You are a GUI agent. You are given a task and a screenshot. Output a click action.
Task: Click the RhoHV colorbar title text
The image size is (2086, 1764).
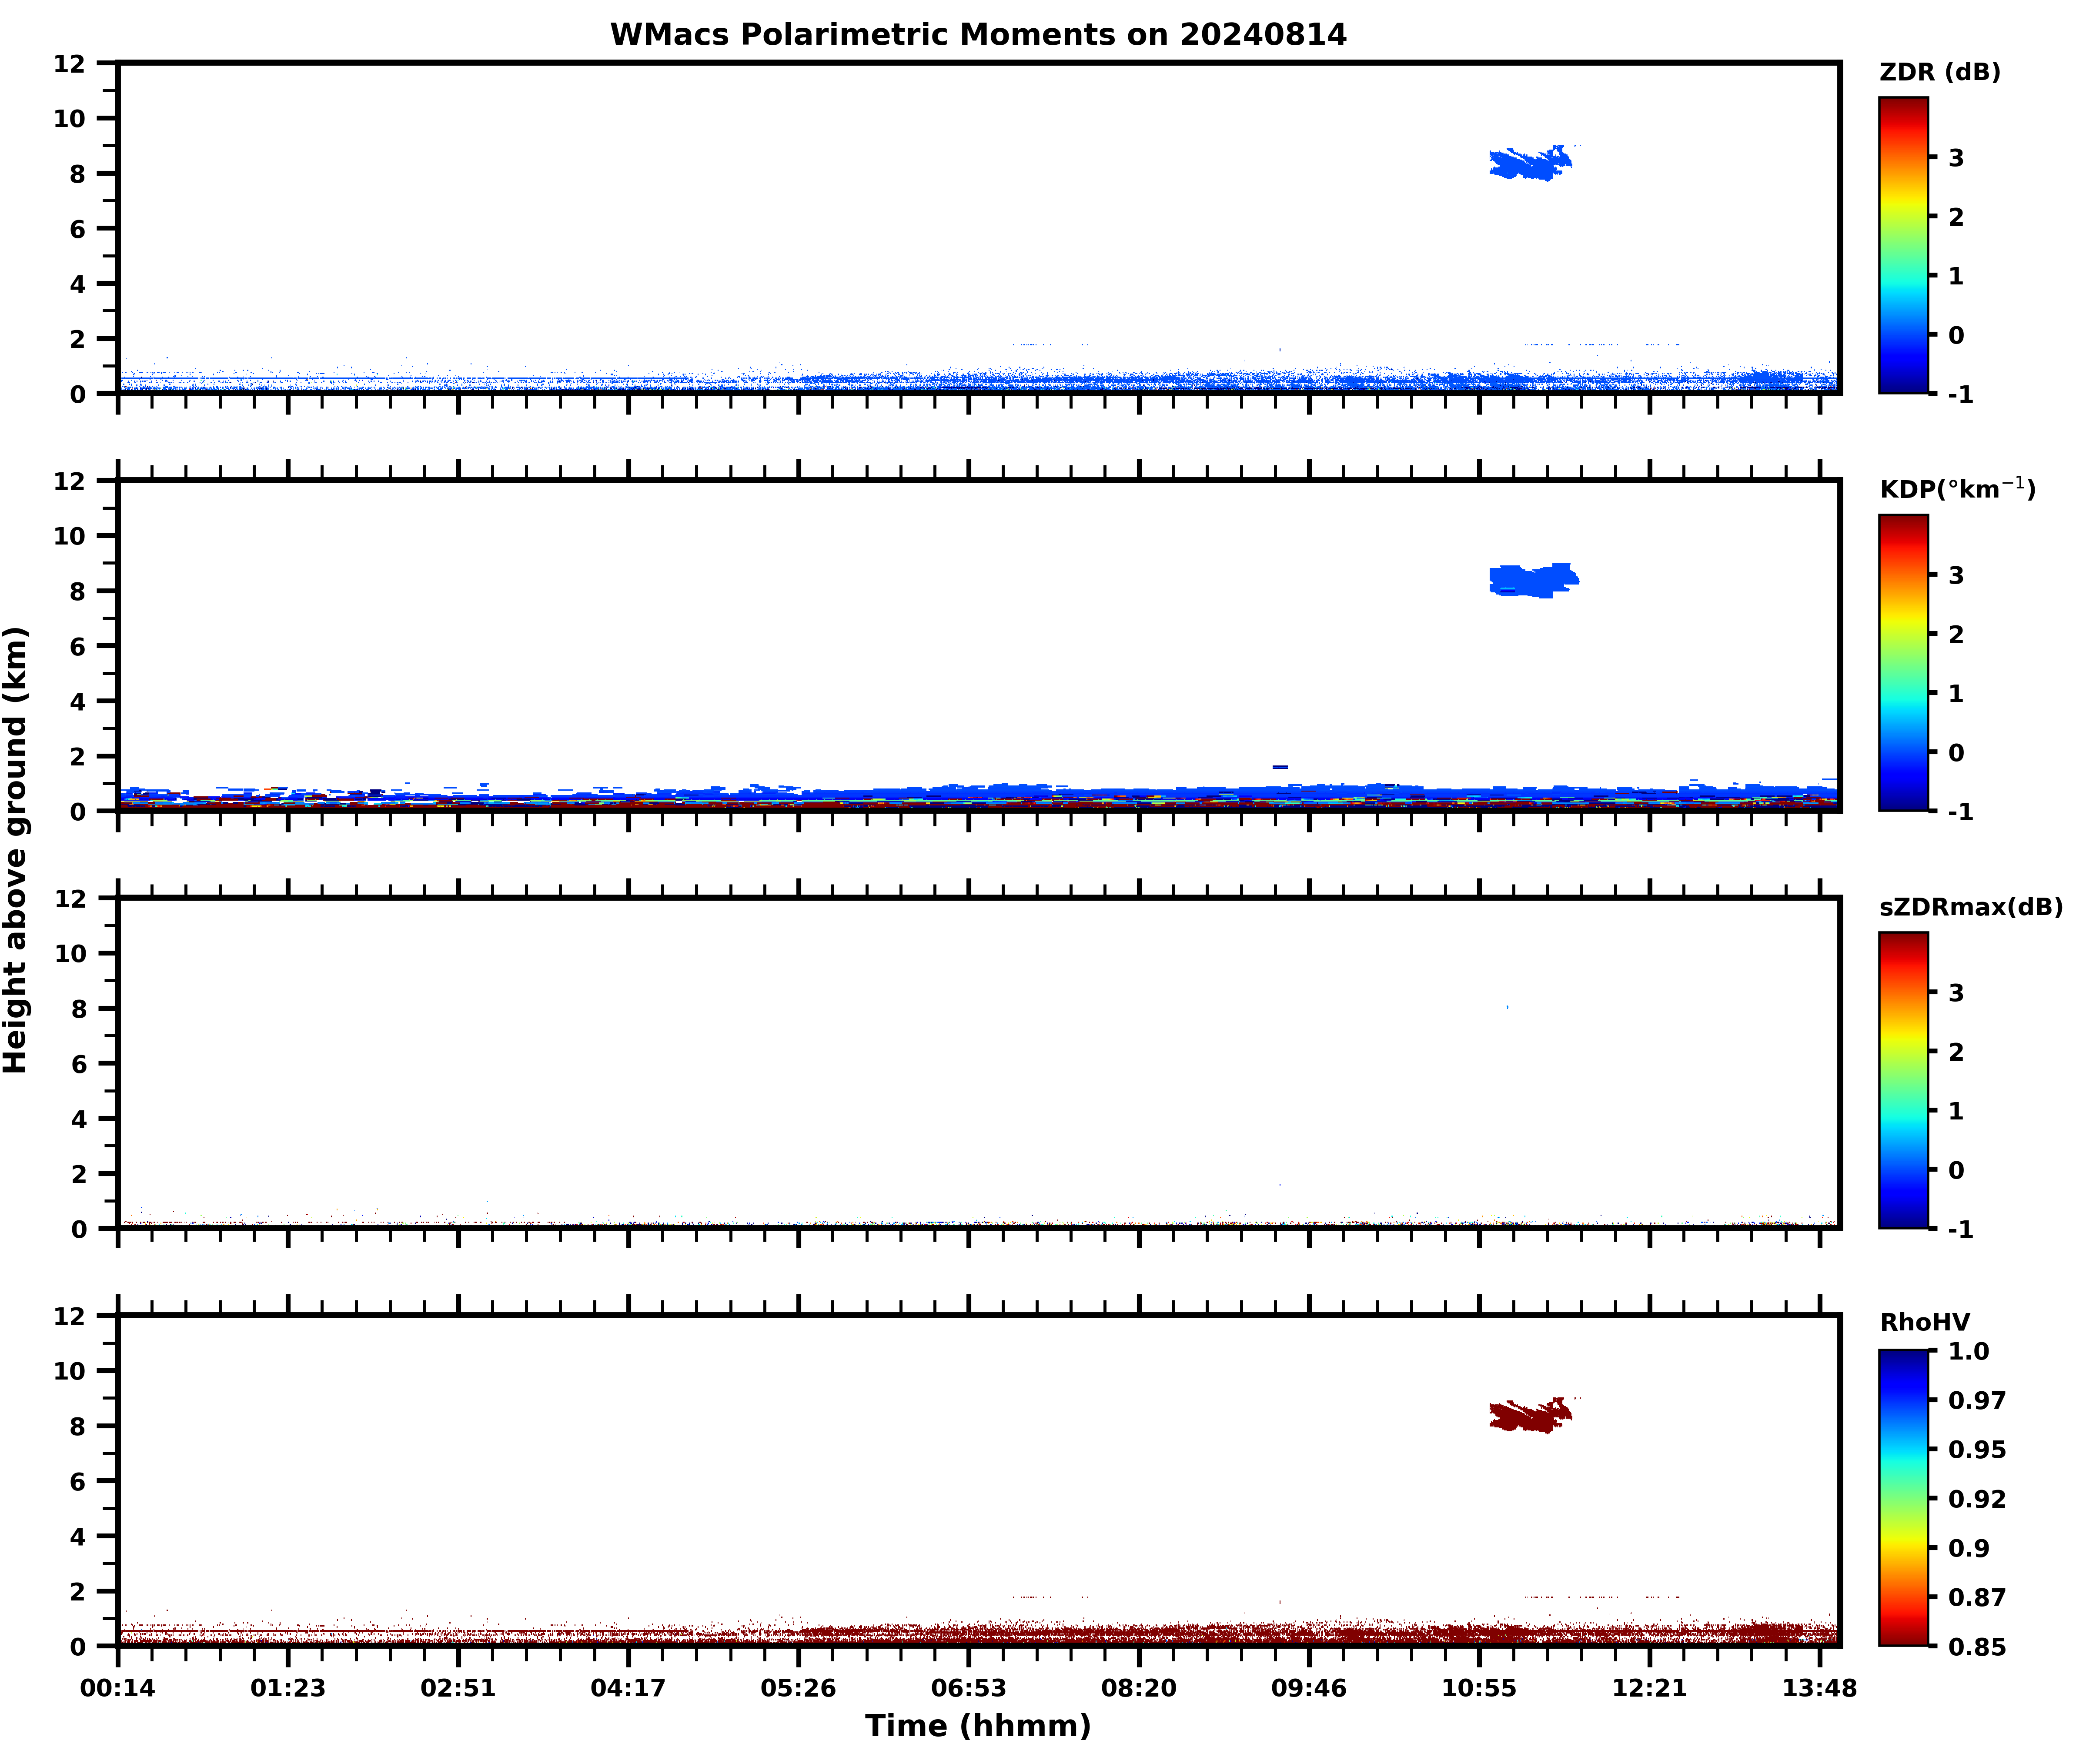[x=1924, y=1323]
